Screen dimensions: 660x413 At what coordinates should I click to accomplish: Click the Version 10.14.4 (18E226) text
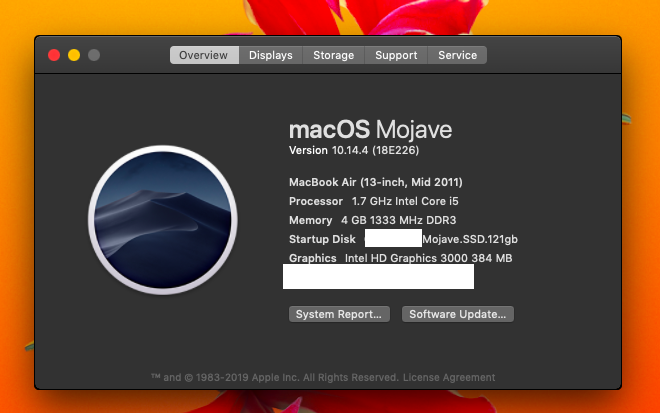click(x=354, y=150)
